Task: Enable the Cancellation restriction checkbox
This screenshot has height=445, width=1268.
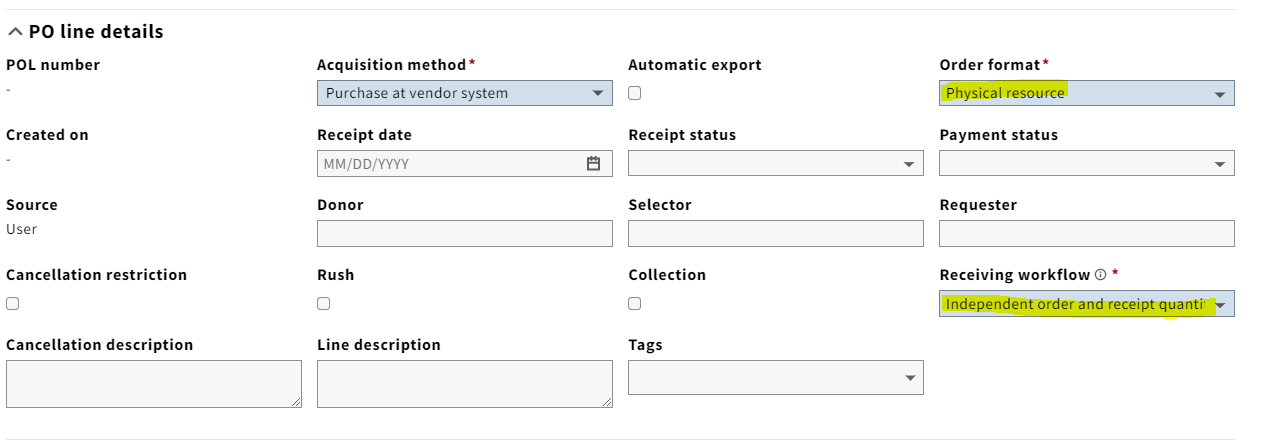Action: (13, 303)
